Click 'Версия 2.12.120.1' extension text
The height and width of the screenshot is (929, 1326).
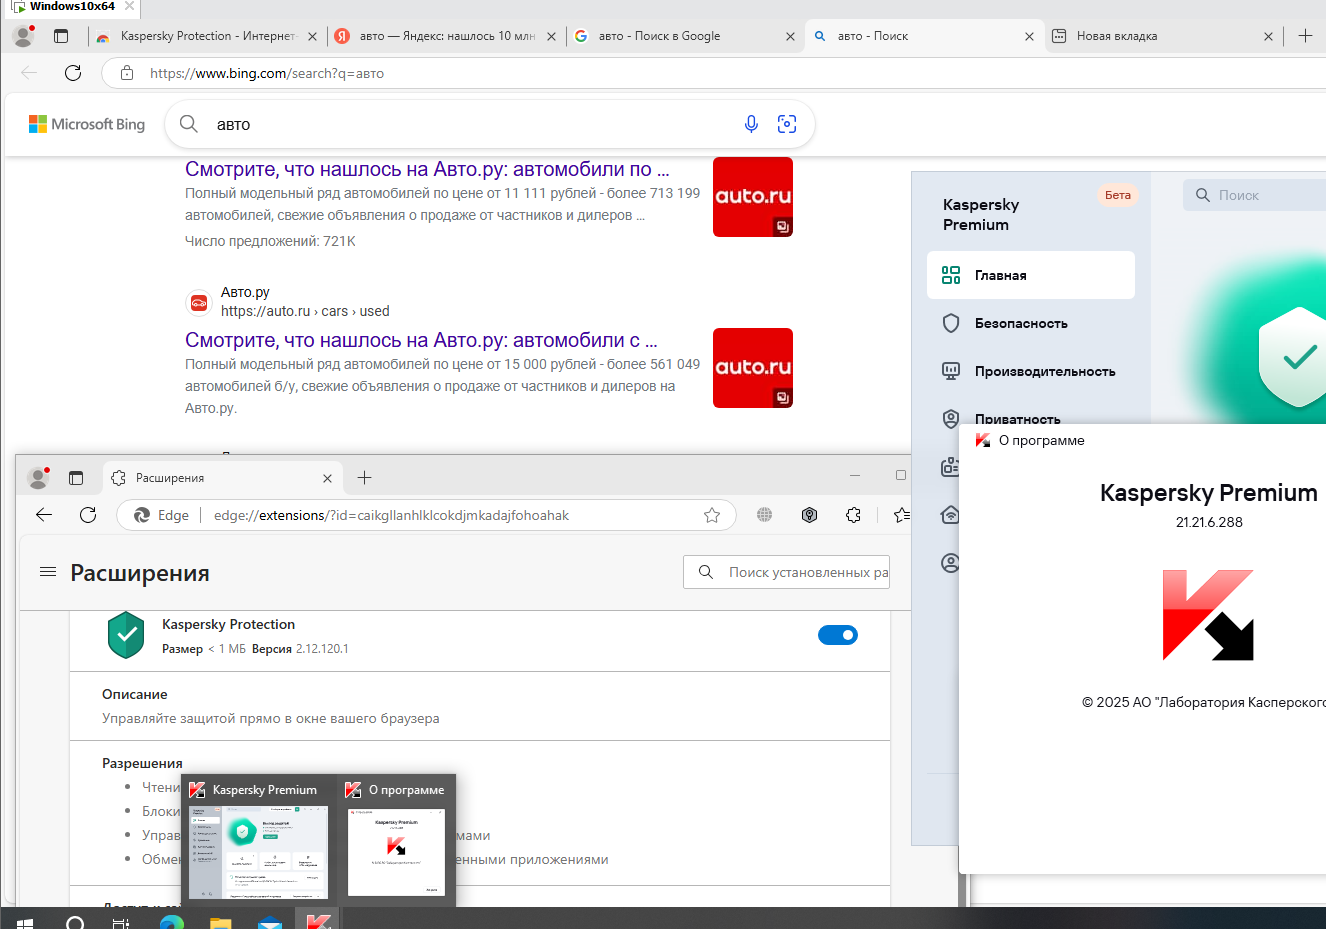(300, 649)
